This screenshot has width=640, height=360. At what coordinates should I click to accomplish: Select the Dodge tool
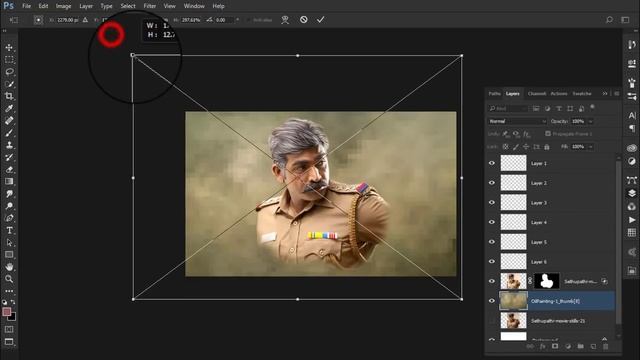pyautogui.click(x=9, y=206)
